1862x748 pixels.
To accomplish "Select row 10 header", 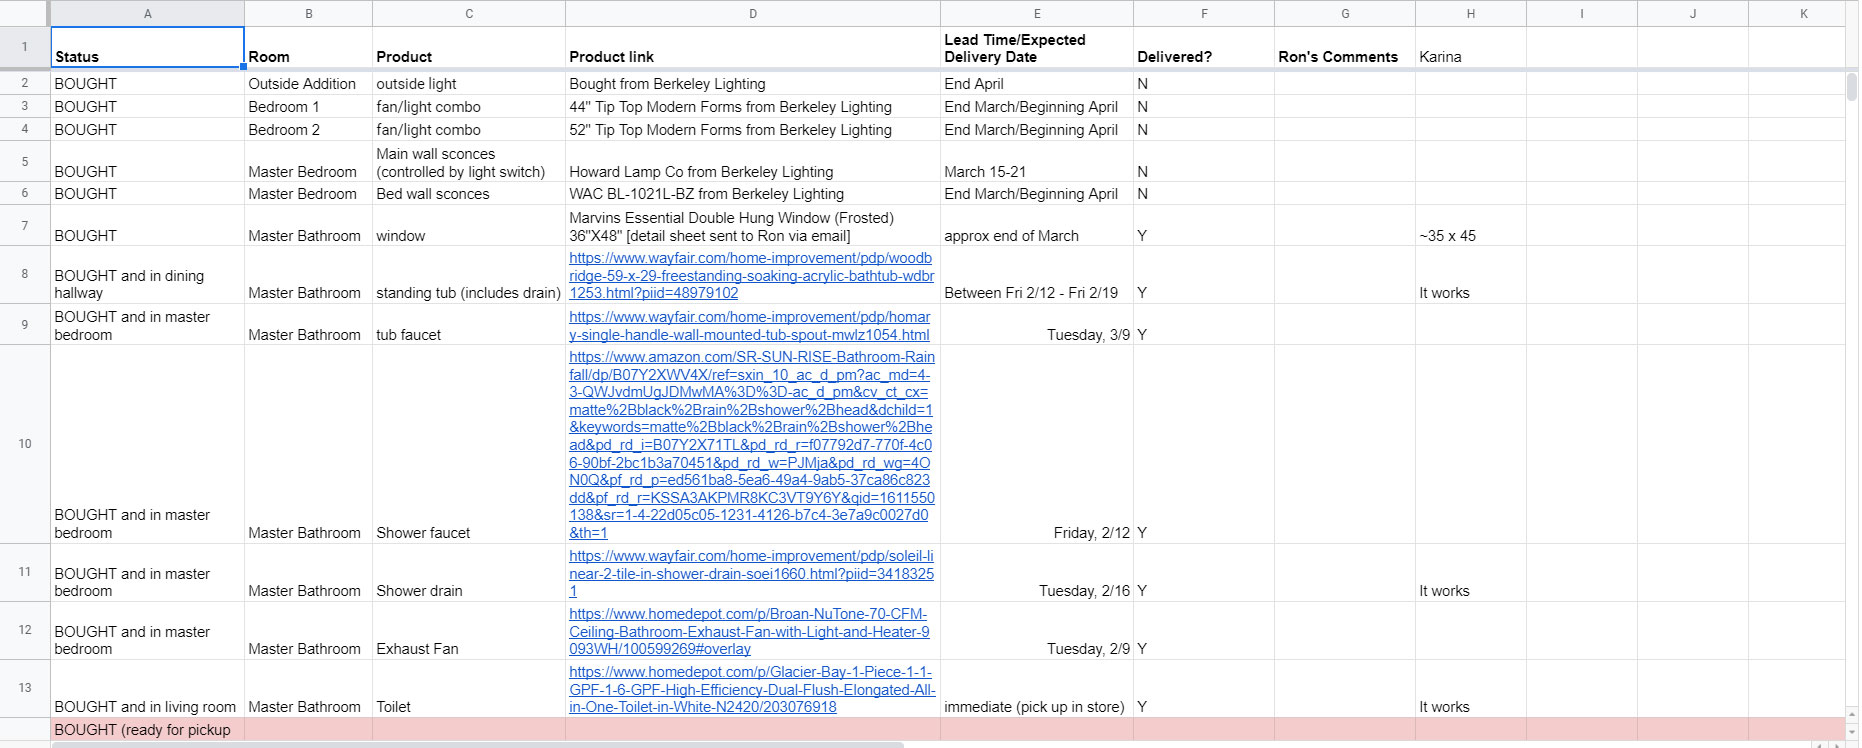I will [25, 444].
